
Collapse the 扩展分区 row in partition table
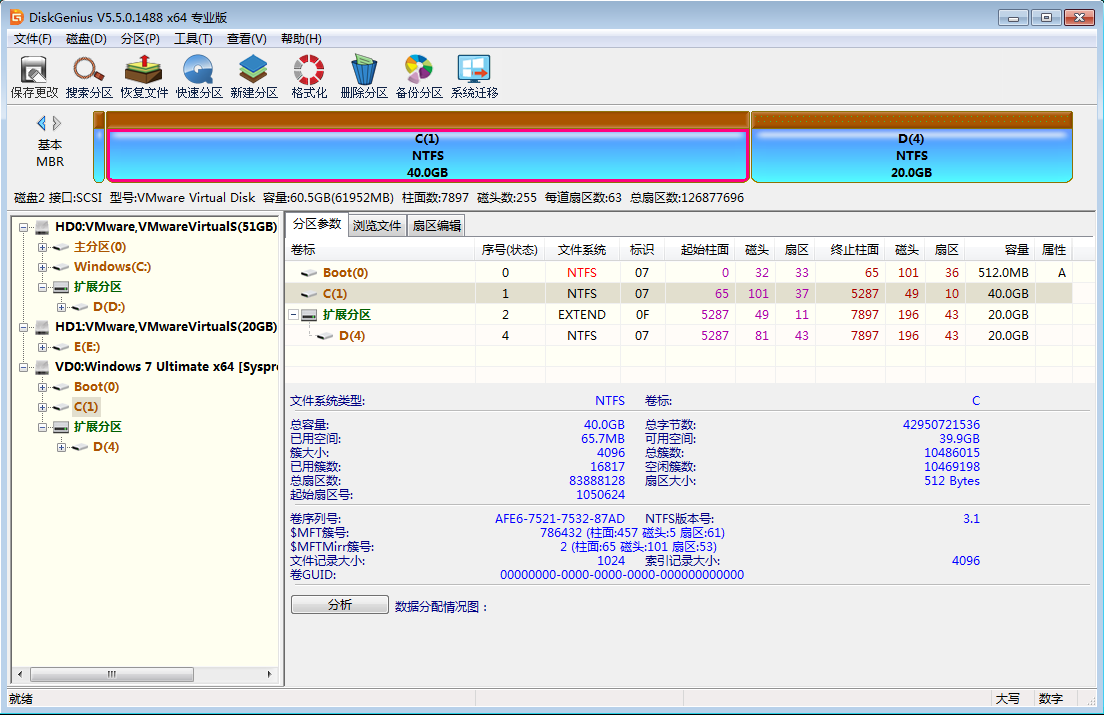pos(295,315)
